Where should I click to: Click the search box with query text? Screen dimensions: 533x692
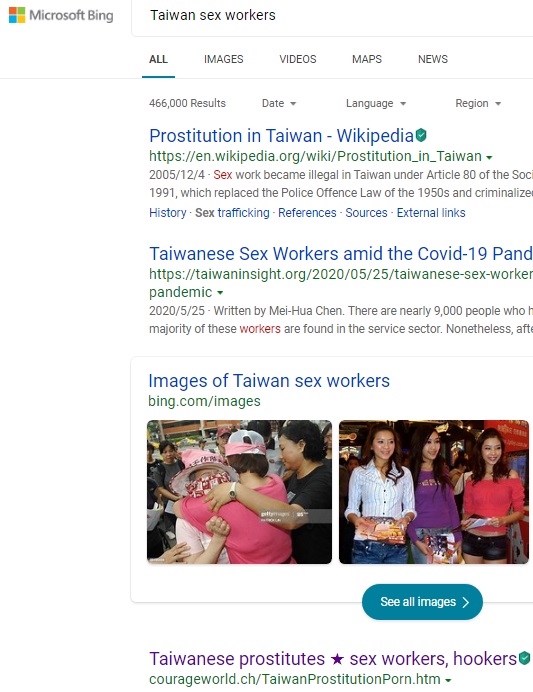pyautogui.click(x=332, y=17)
